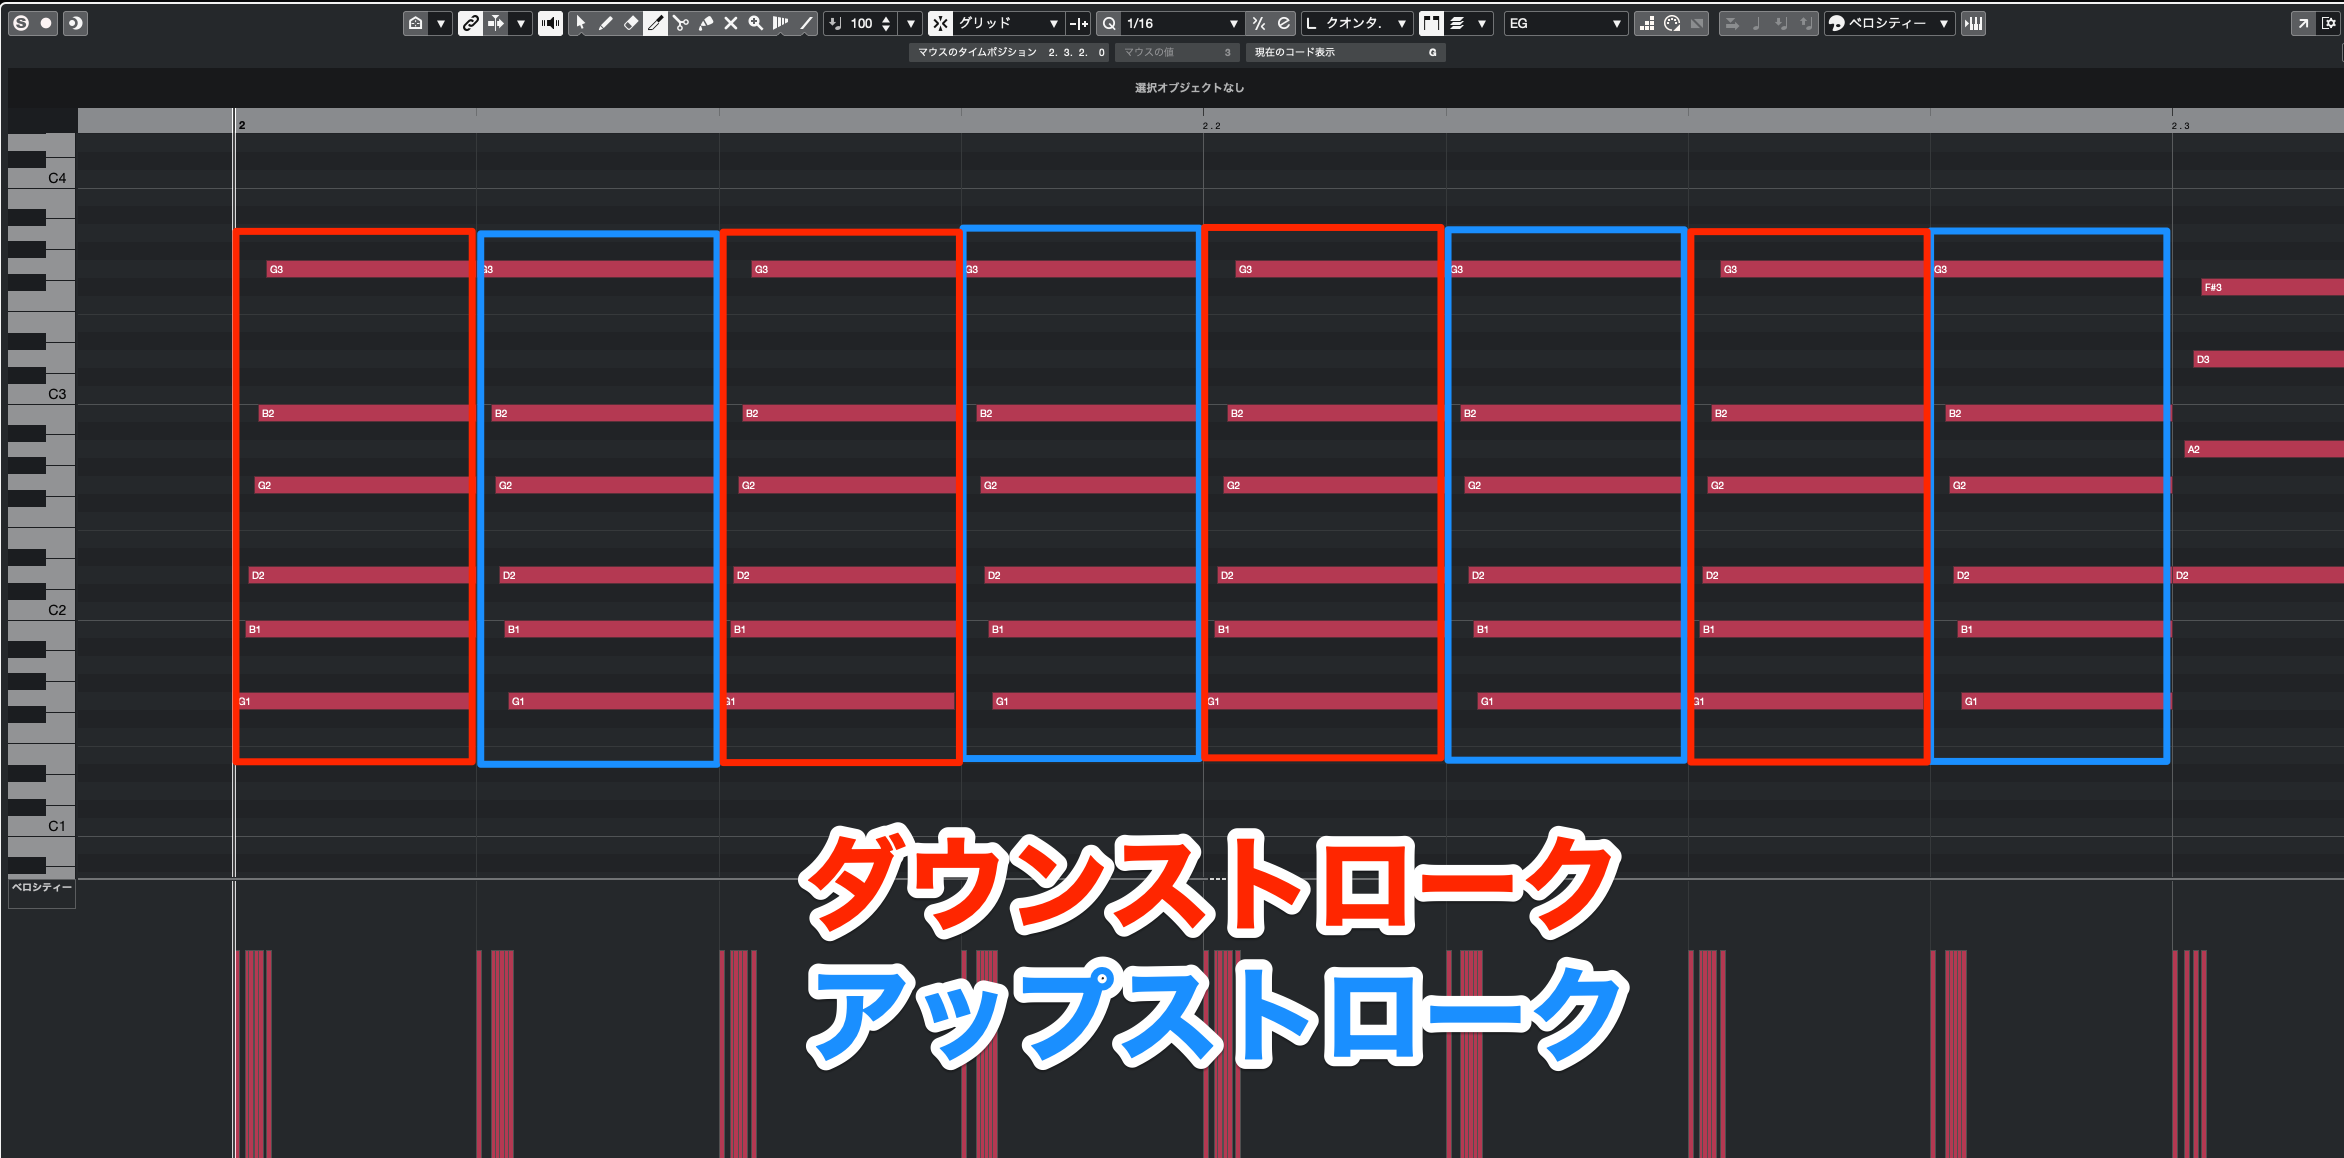Click the C3 piano key
This screenshot has width=2344, height=1158.
(x=42, y=394)
